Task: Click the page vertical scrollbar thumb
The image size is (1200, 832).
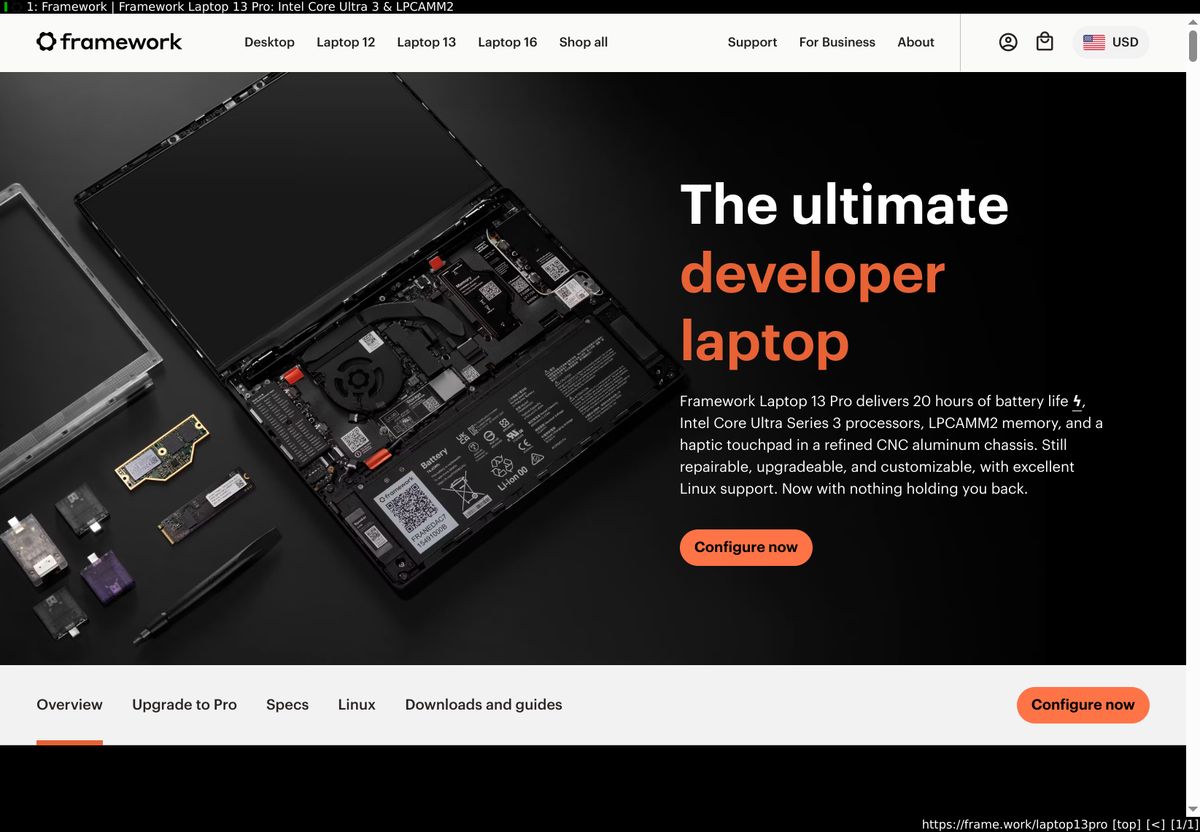Action: click(x=1193, y=44)
